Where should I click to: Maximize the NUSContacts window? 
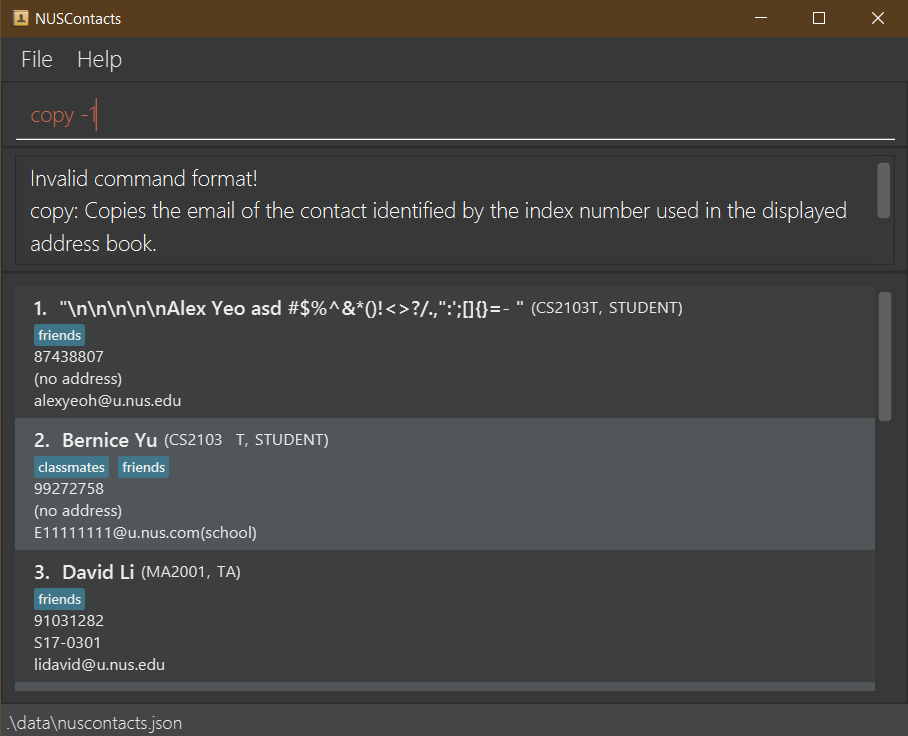(x=819, y=19)
